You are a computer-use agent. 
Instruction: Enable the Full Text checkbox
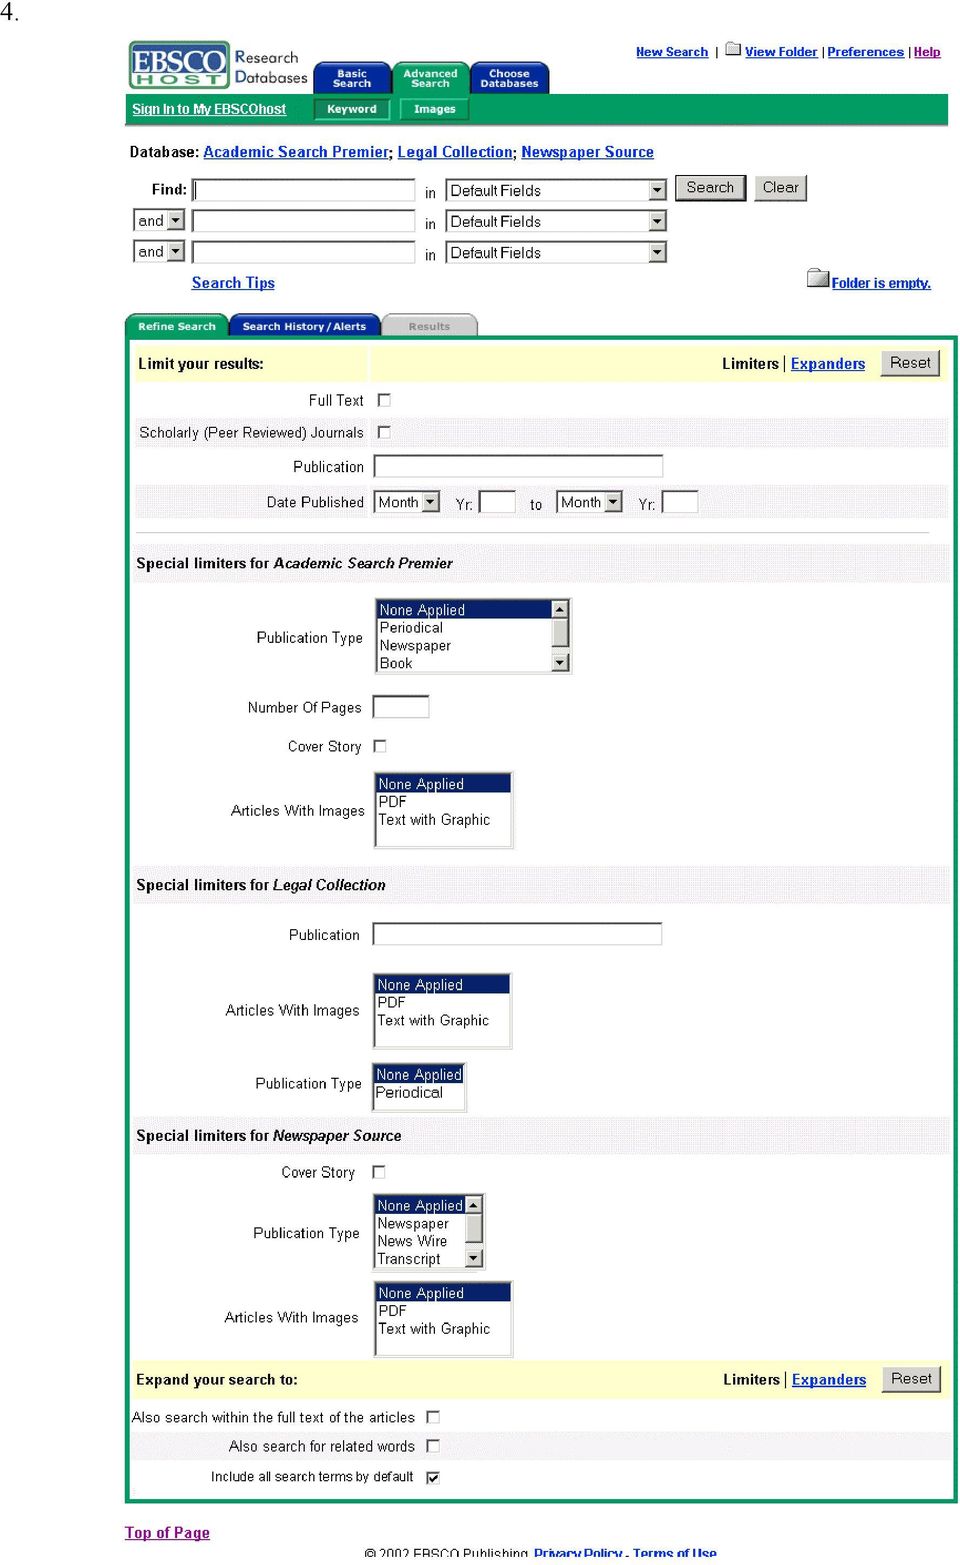384,400
